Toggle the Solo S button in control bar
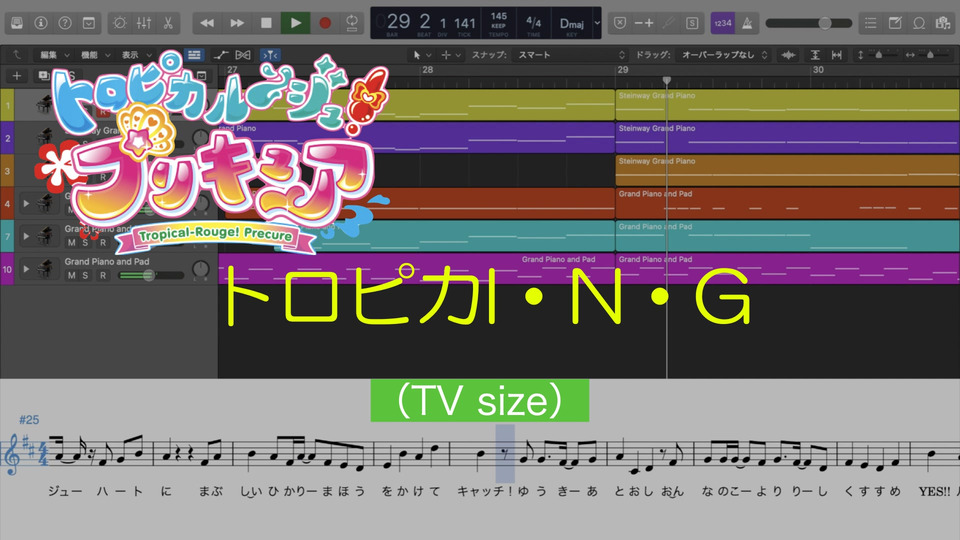 [x=692, y=23]
